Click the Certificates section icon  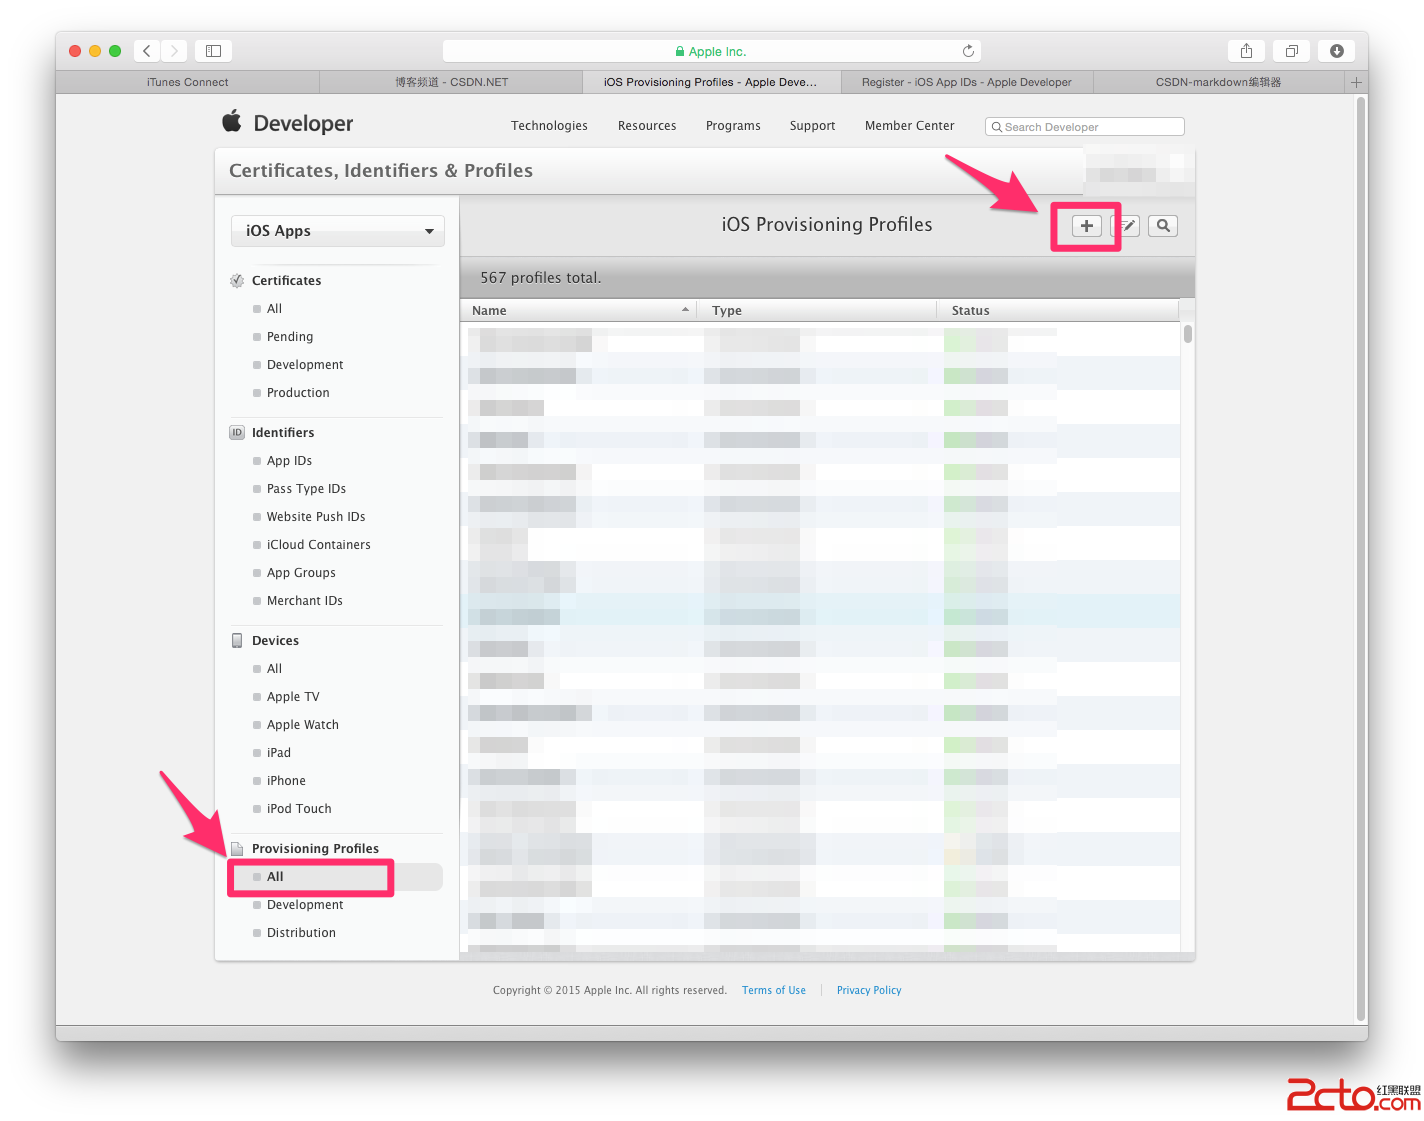(237, 281)
